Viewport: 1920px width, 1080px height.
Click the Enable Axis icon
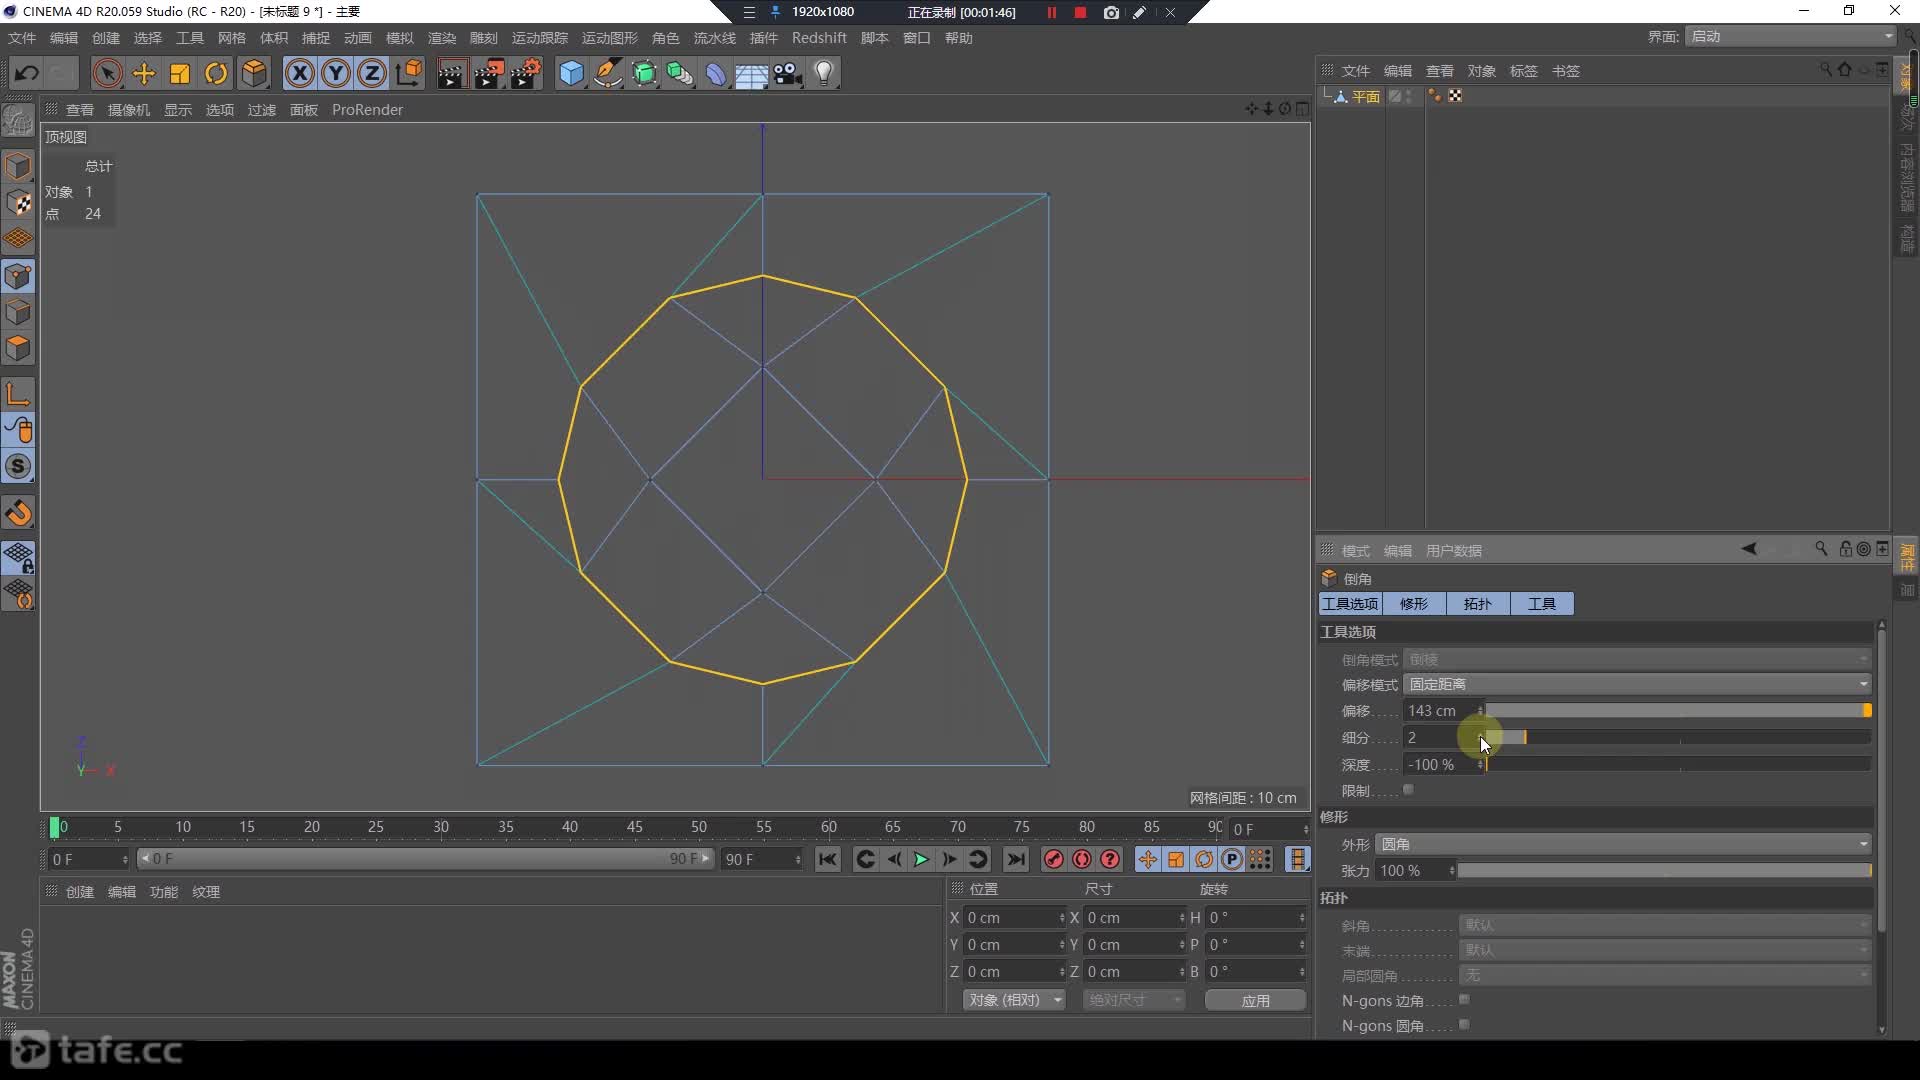(x=18, y=394)
